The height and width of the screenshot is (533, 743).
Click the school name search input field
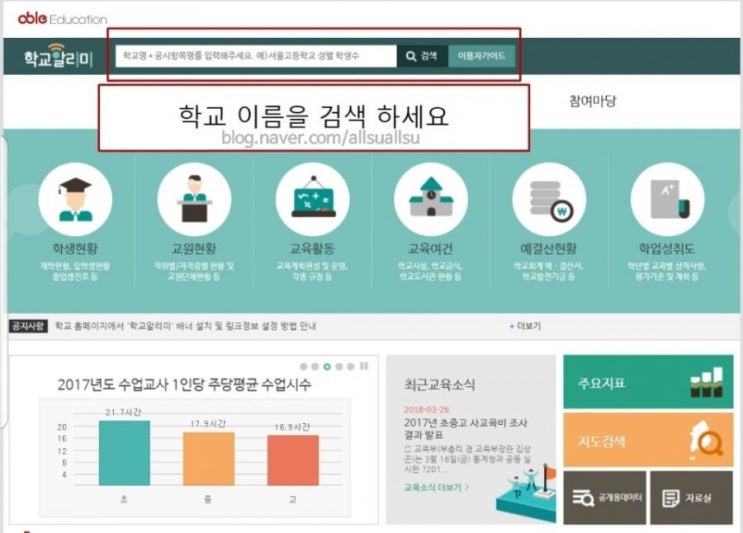point(256,56)
